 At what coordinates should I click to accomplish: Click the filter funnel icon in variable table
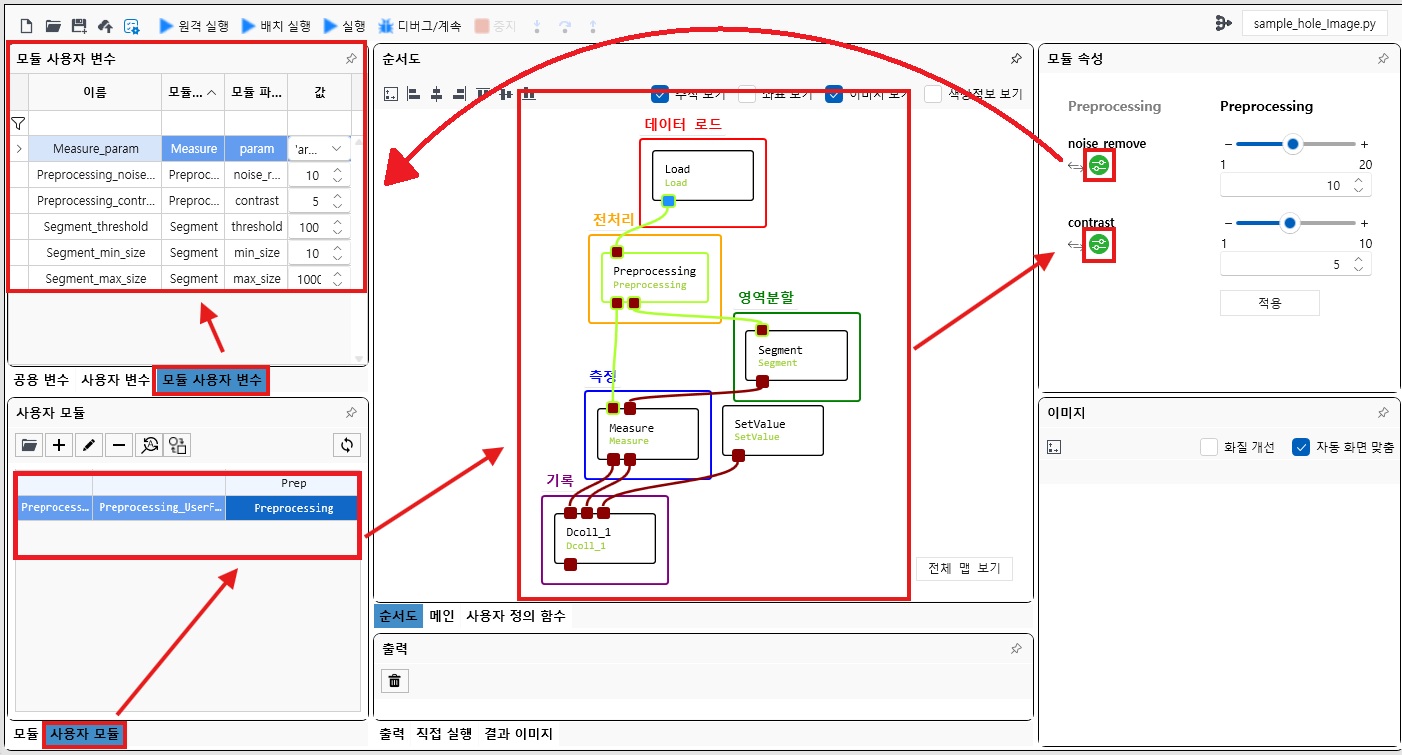coord(18,123)
